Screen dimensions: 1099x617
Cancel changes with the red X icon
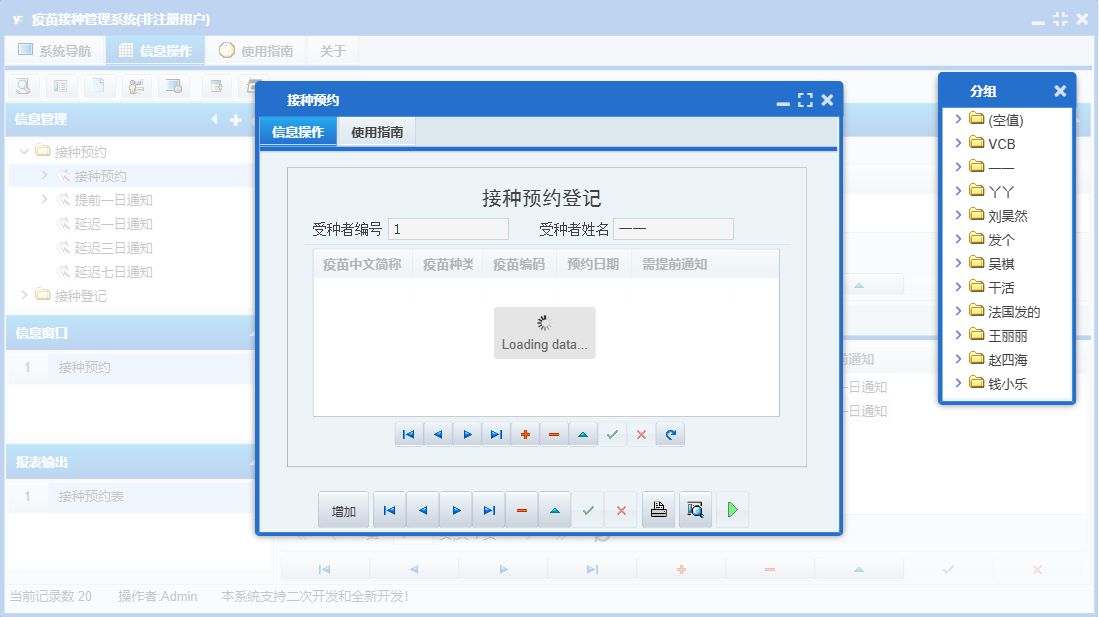point(641,434)
